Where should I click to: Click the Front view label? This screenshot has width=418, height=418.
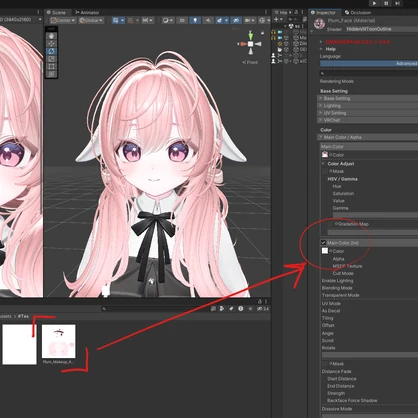(250, 62)
